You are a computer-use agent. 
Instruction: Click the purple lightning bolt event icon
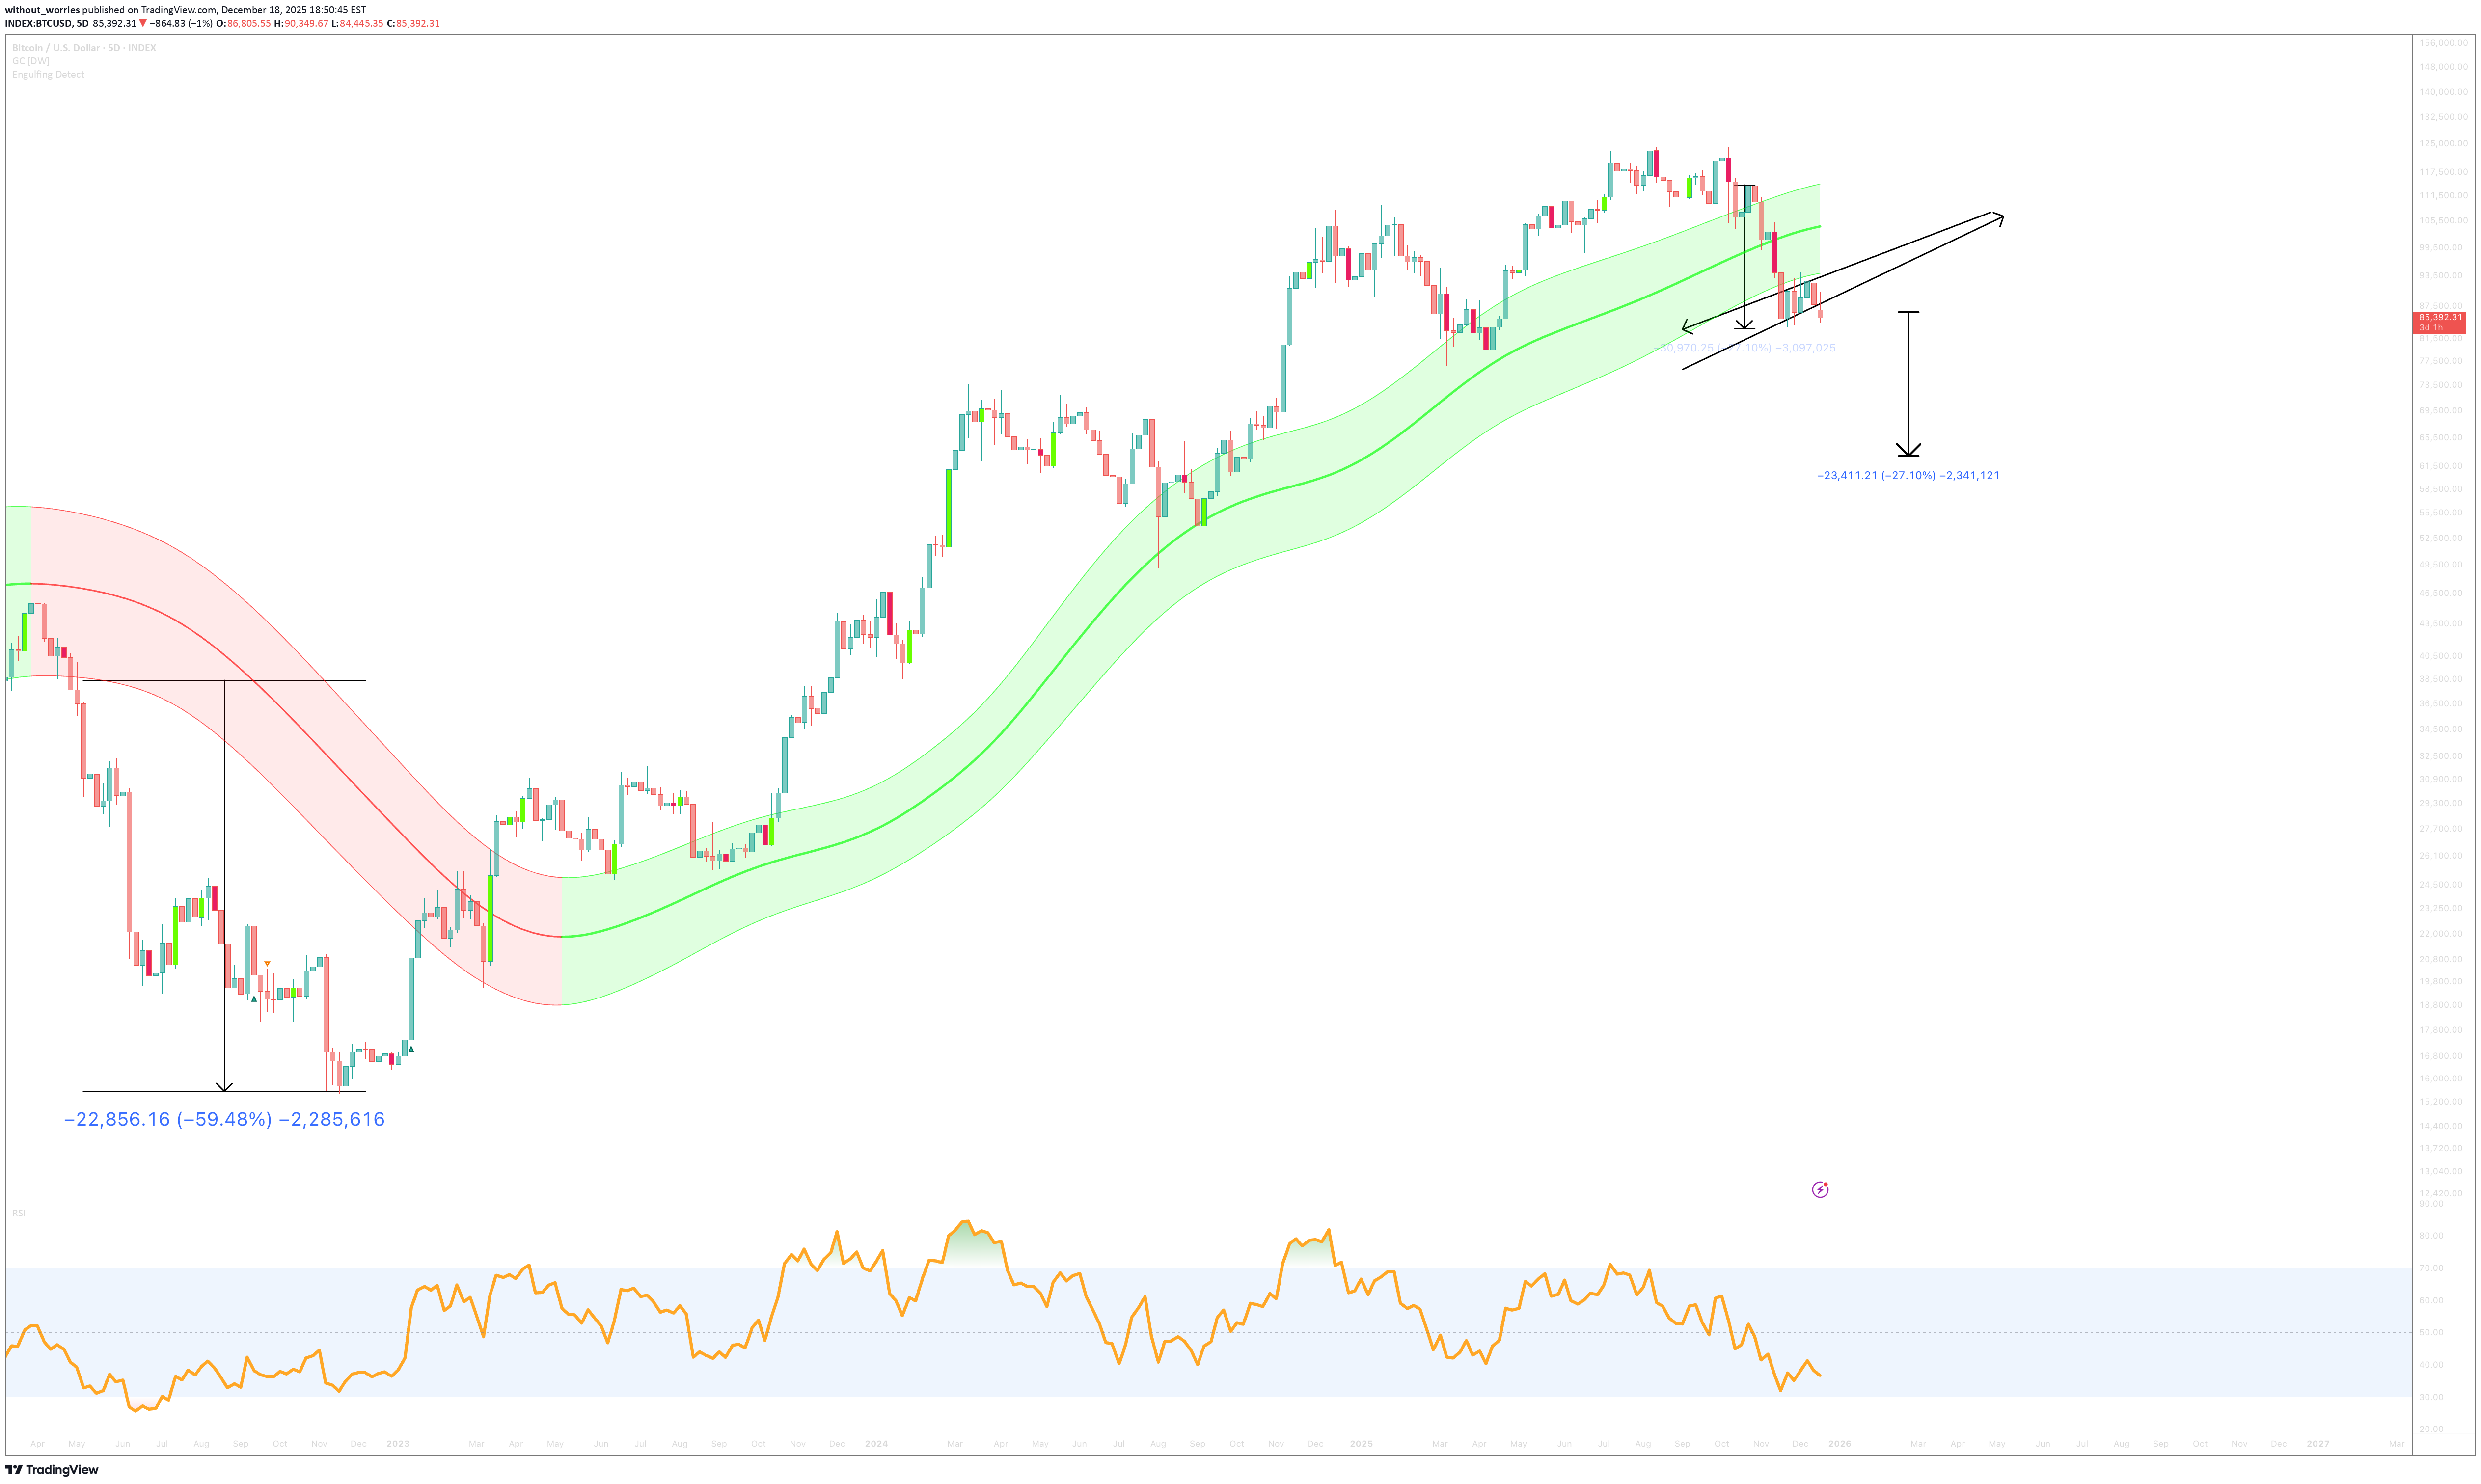point(1819,1190)
